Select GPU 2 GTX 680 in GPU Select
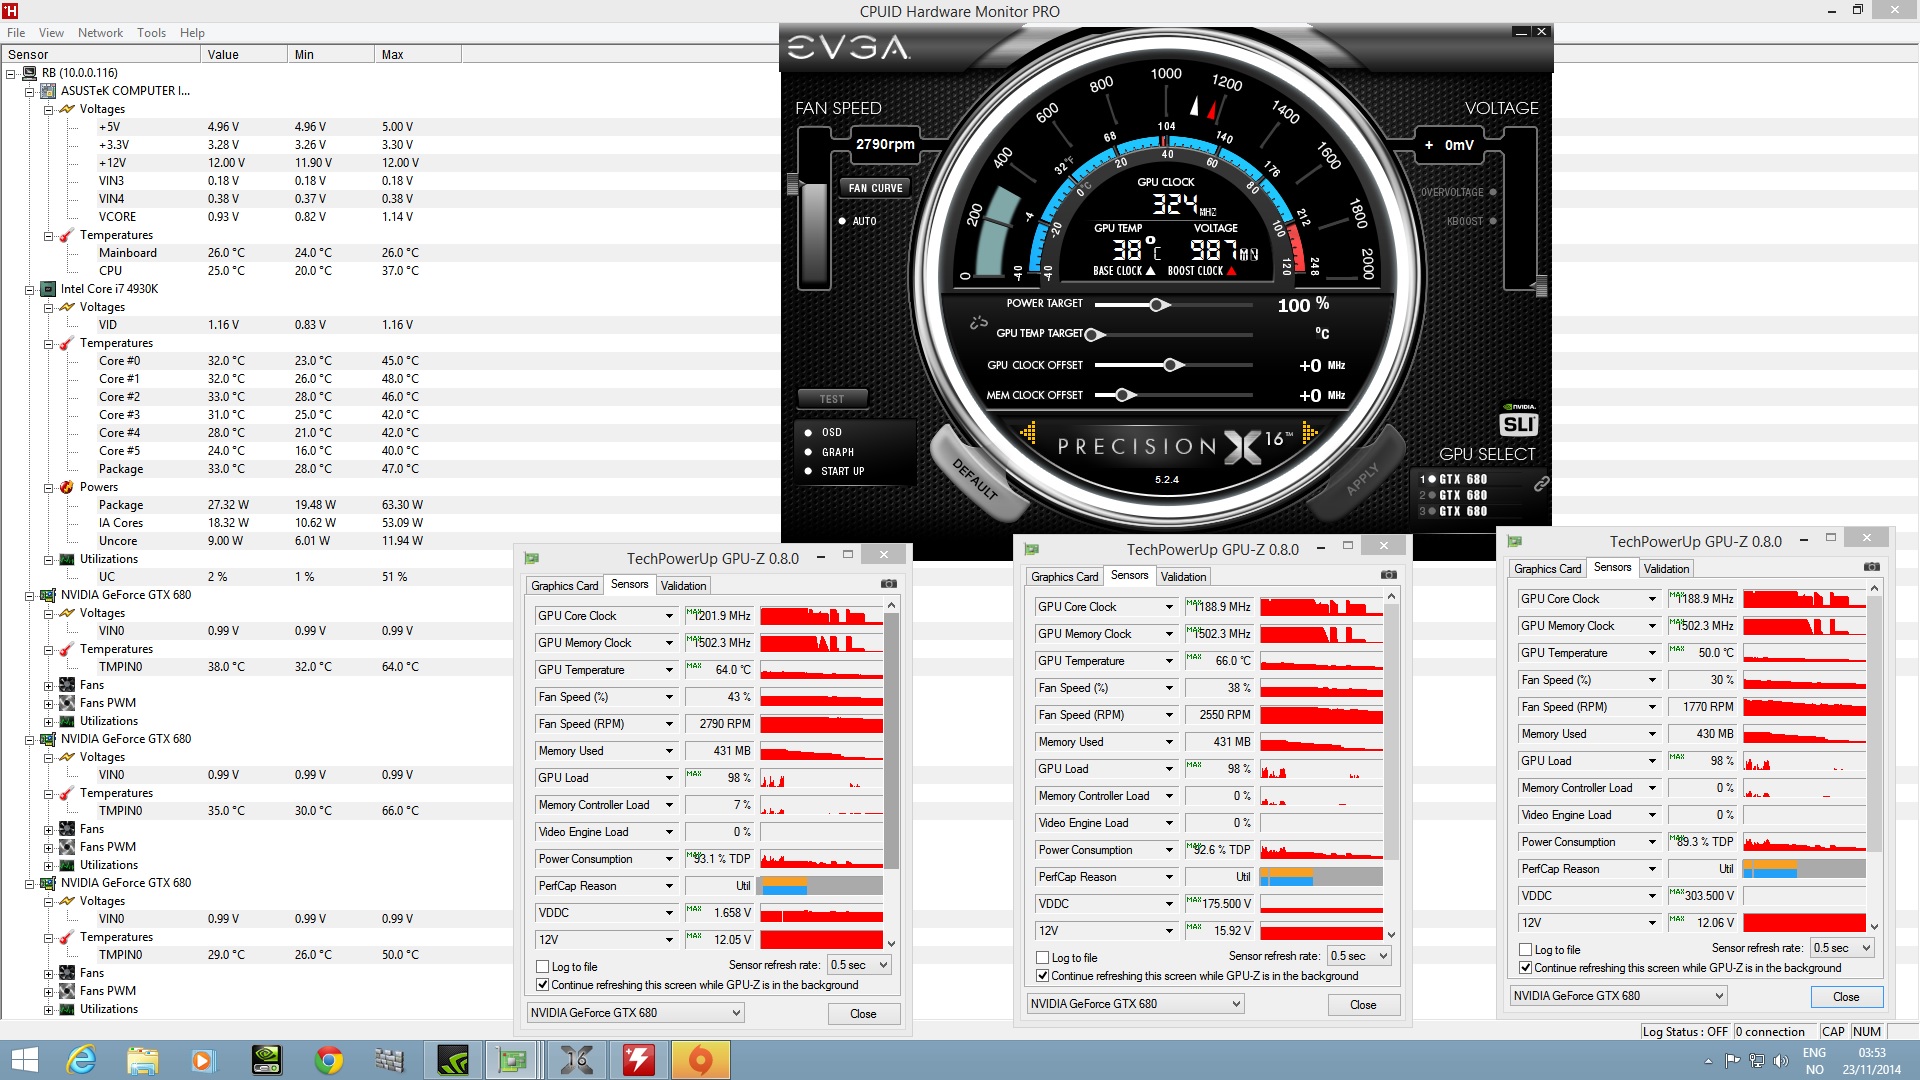Viewport: 1920px width, 1080px height. pos(1454,495)
